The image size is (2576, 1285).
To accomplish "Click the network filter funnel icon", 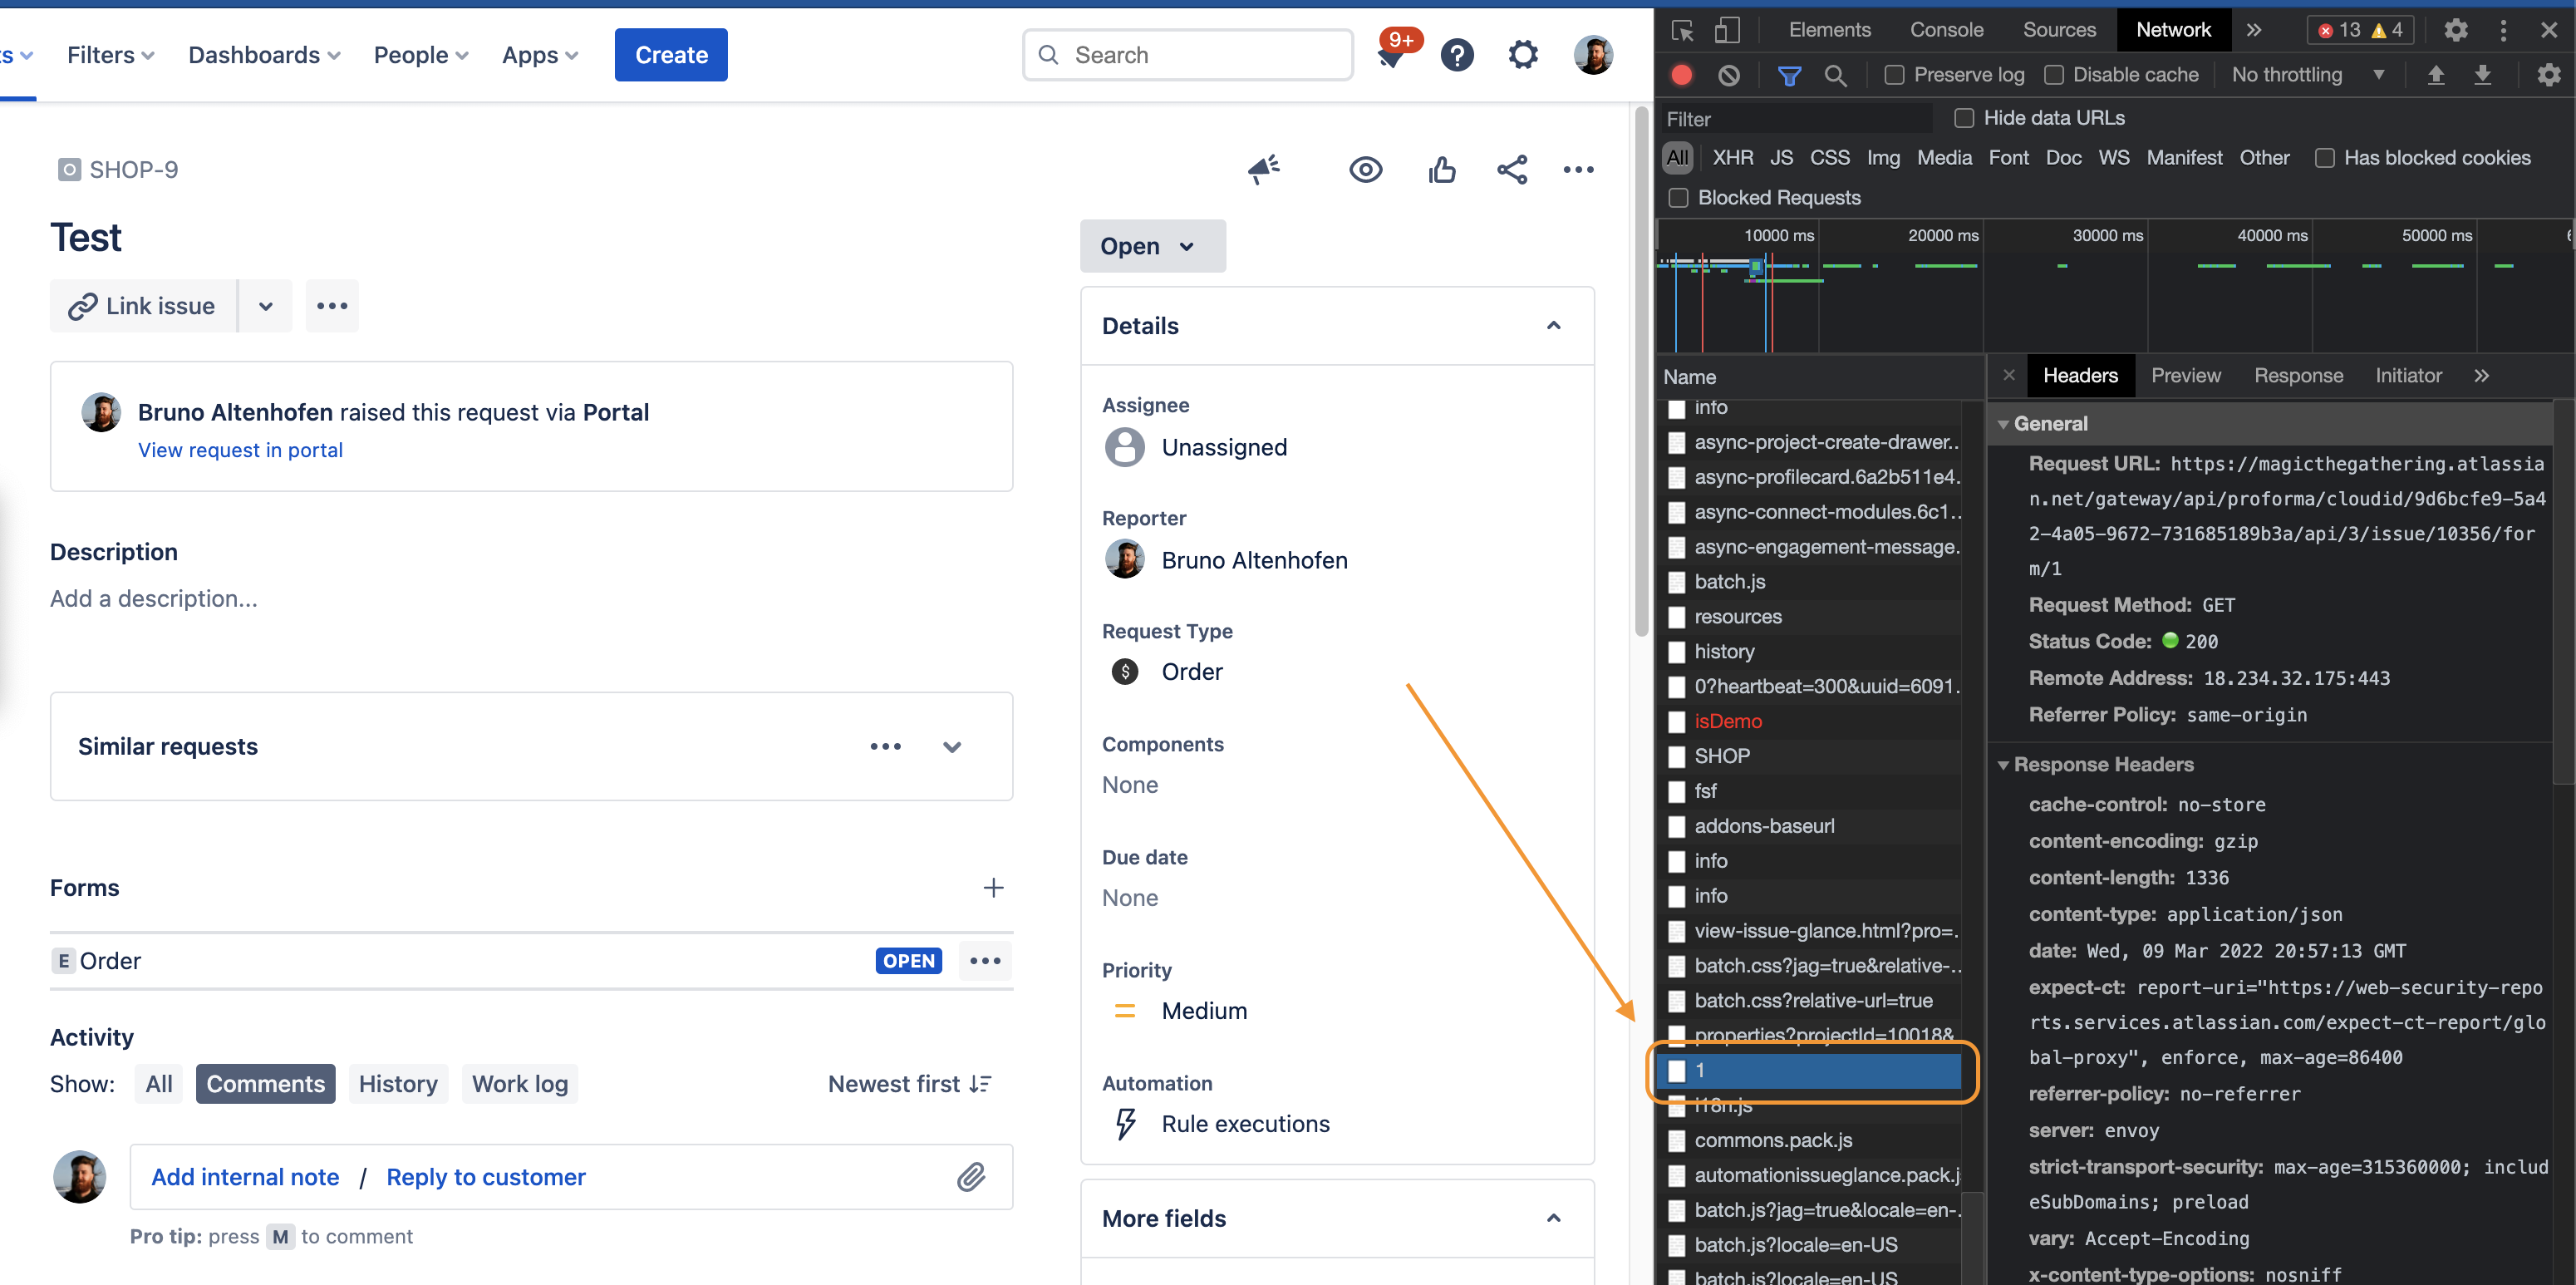I will coord(1789,75).
